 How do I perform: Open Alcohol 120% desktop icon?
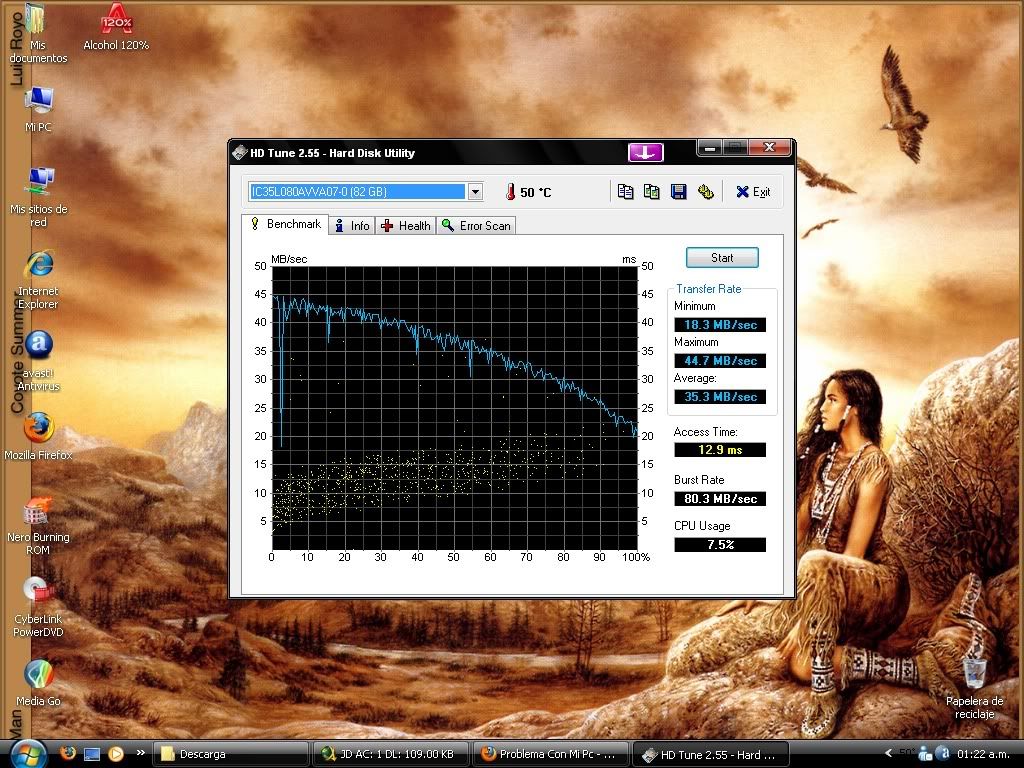(116, 27)
